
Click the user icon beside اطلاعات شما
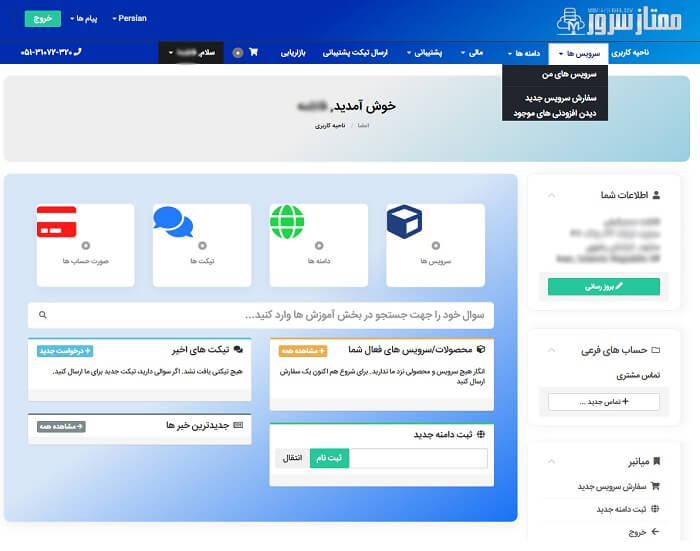[x=656, y=195]
